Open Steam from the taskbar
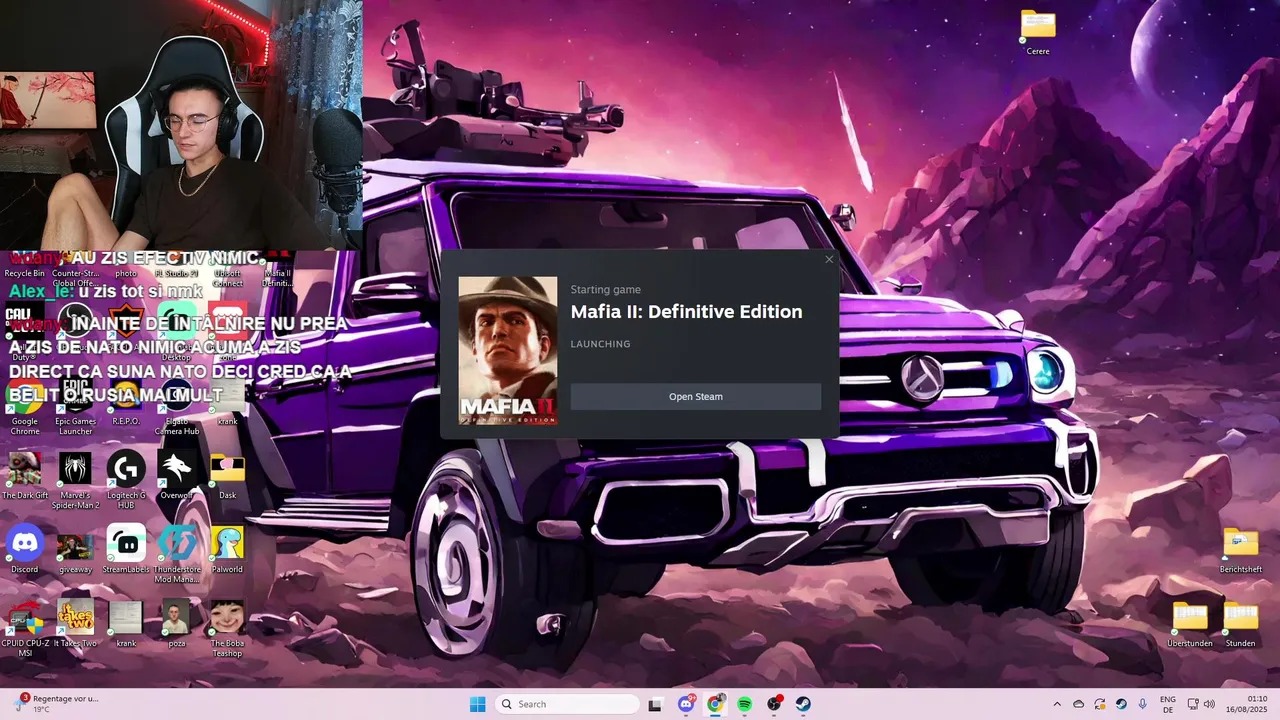The image size is (1280, 720). click(x=803, y=704)
